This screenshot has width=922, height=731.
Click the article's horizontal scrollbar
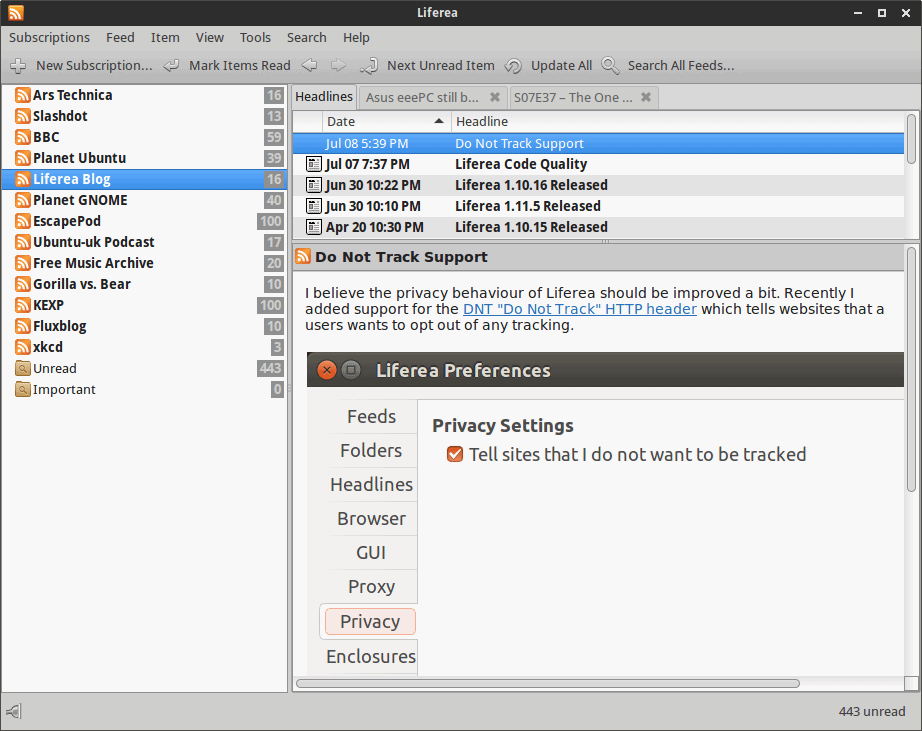(547, 683)
